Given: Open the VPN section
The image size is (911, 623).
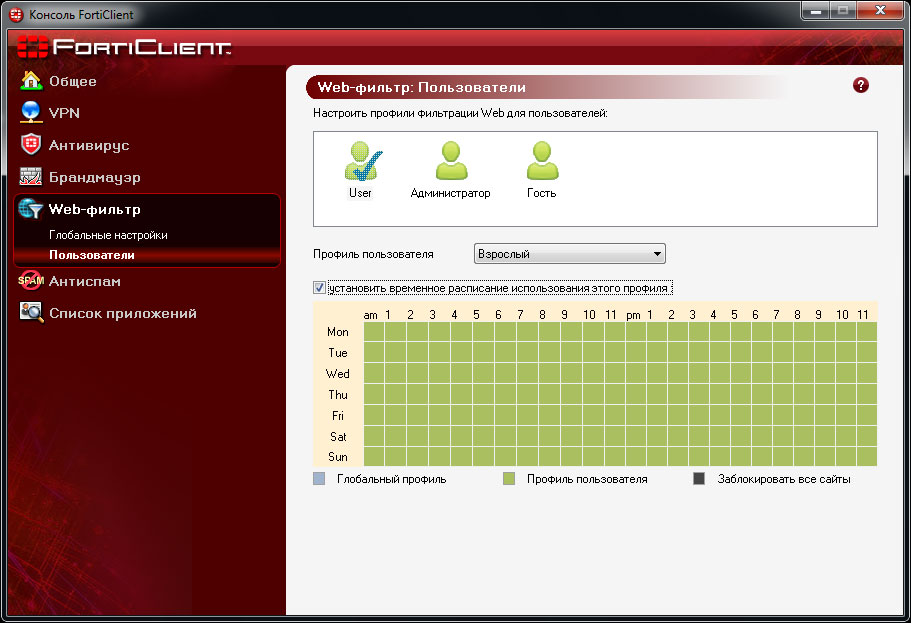Looking at the screenshot, I should tap(64, 113).
